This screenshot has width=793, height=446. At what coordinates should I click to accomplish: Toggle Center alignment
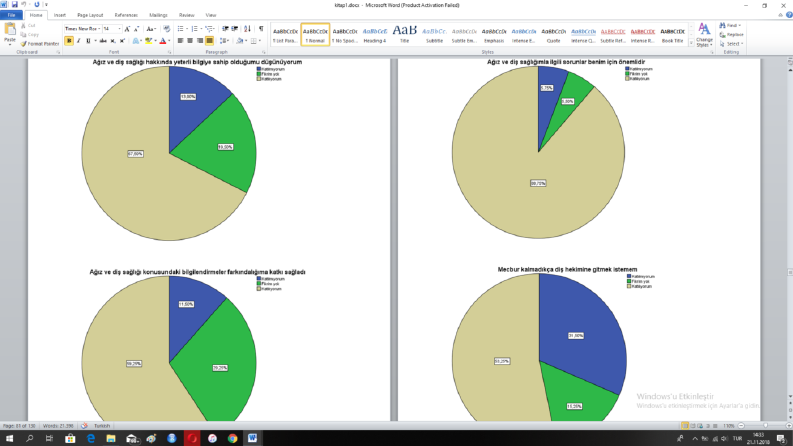[x=190, y=41]
